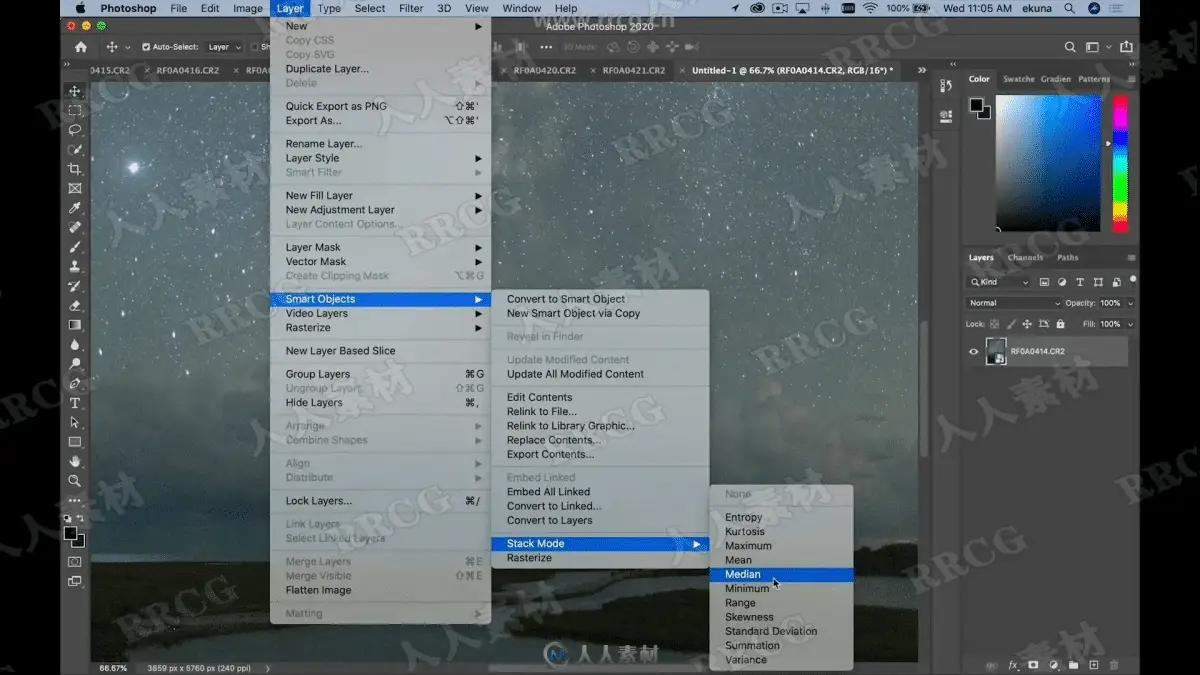Toggle layer filtering on/off switch
Image resolution: width=1200 pixels, height=675 pixels.
(1132, 281)
